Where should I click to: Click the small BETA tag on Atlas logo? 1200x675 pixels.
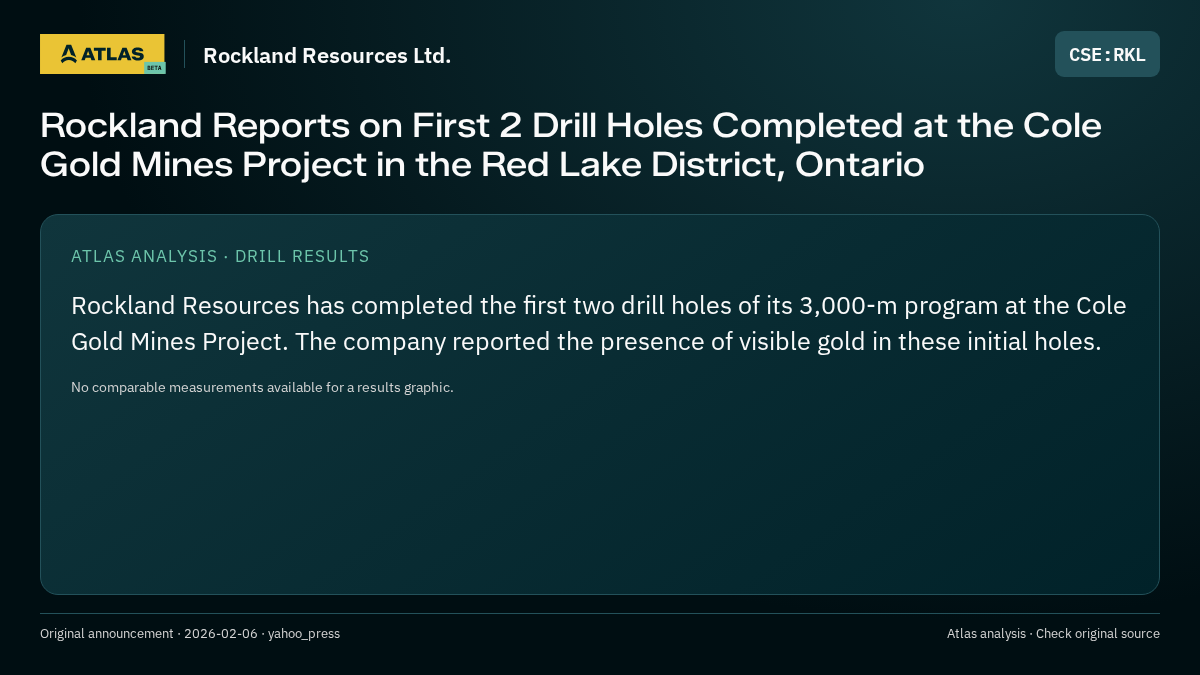[x=154, y=68]
